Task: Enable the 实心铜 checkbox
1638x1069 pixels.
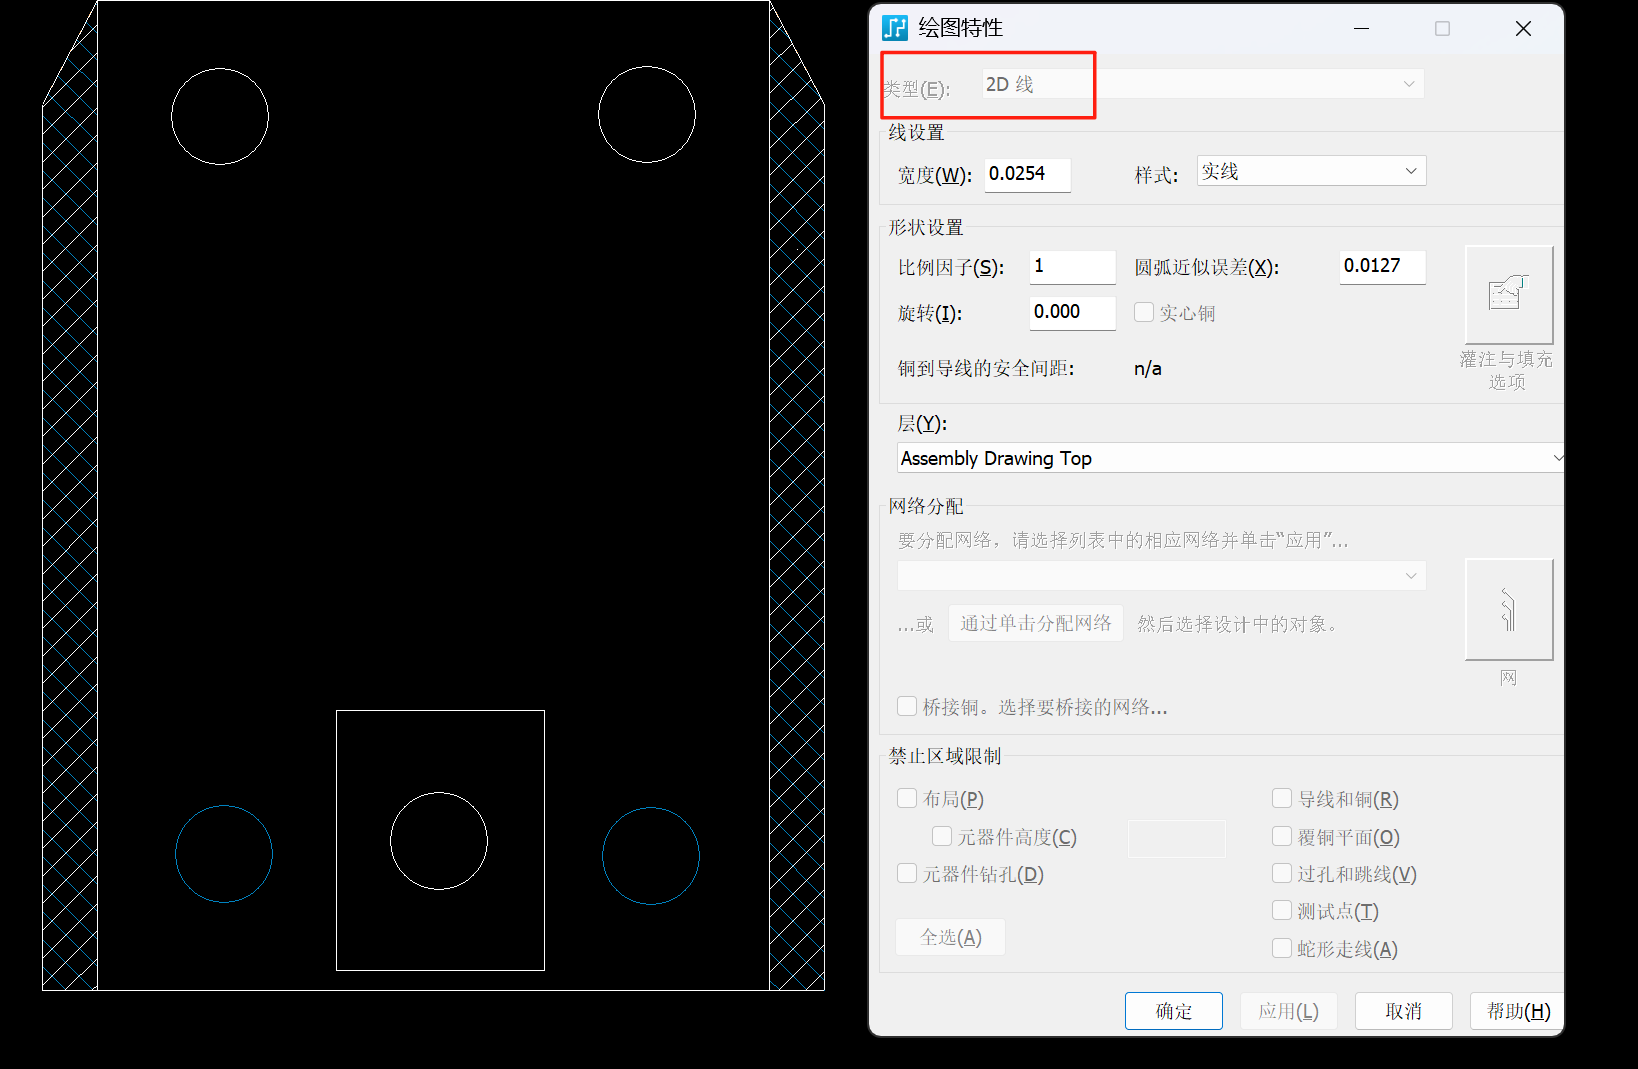Action: [x=1143, y=312]
